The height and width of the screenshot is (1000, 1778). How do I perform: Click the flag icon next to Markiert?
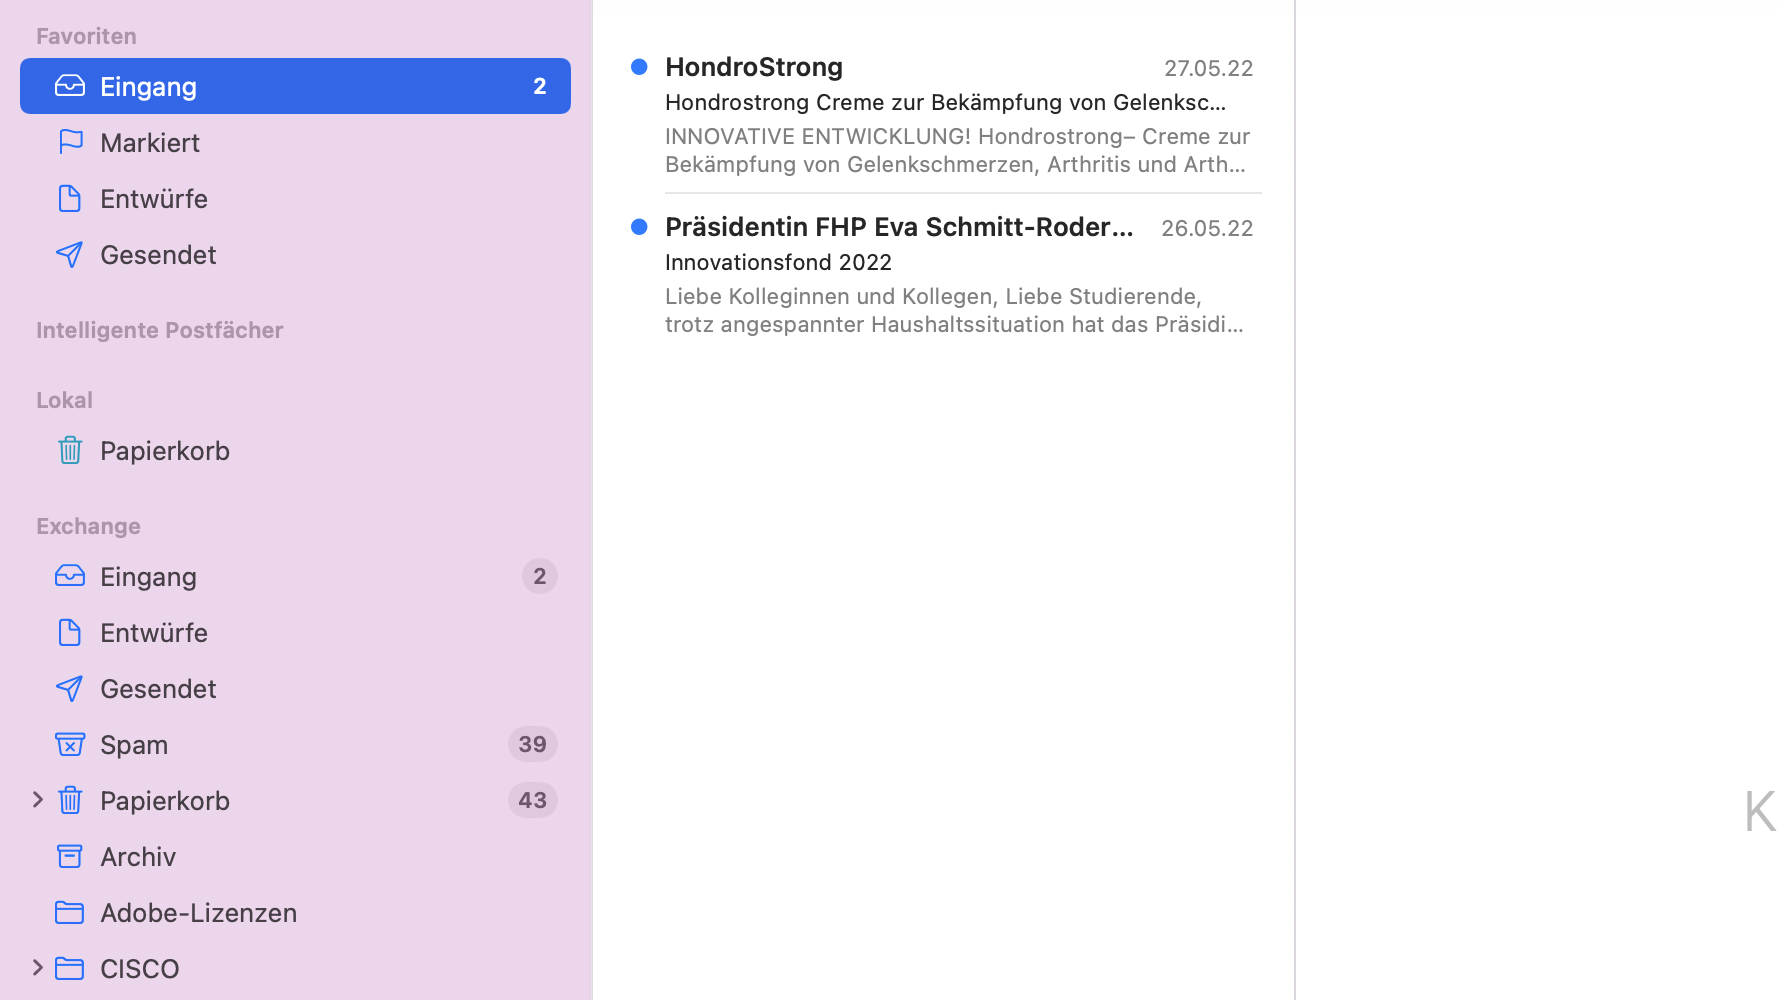[x=70, y=142]
